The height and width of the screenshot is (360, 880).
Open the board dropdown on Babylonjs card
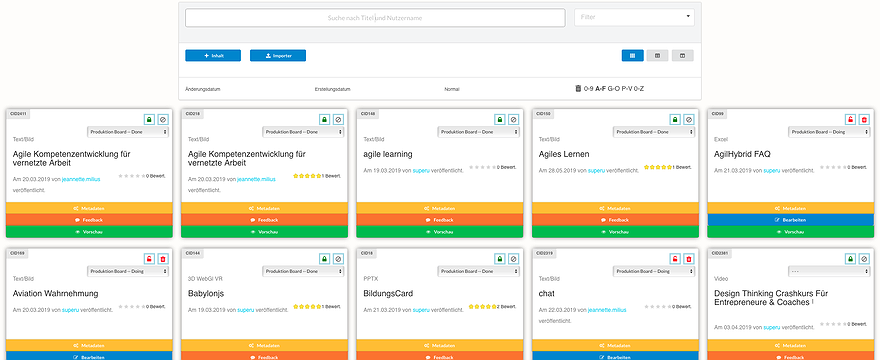303,271
